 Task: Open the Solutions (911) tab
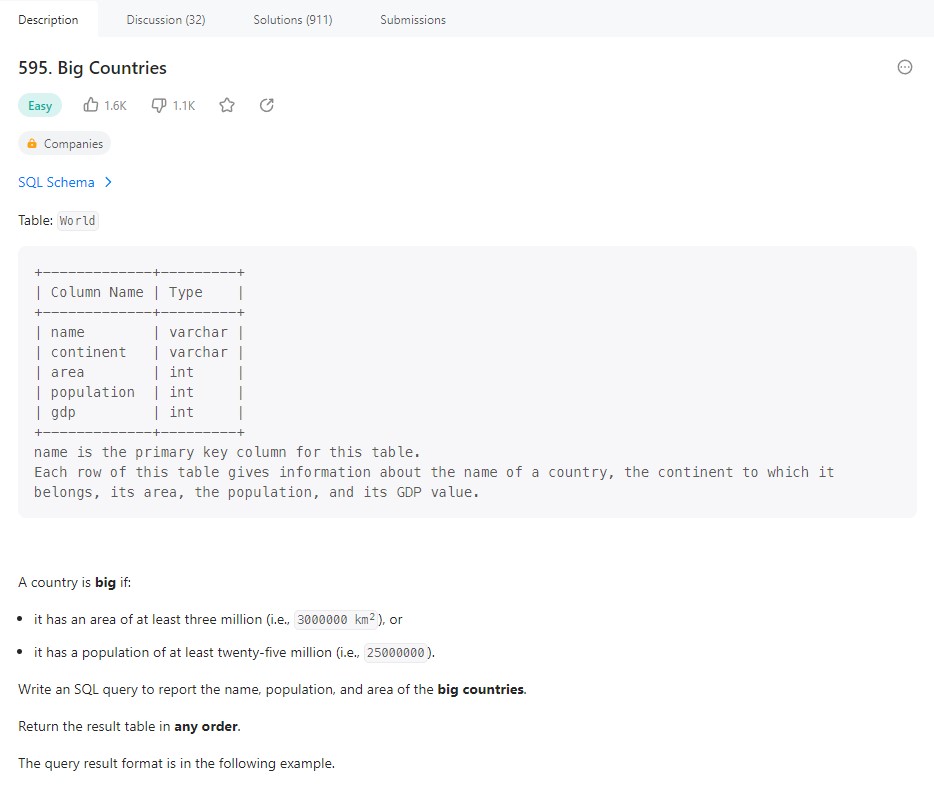293,20
